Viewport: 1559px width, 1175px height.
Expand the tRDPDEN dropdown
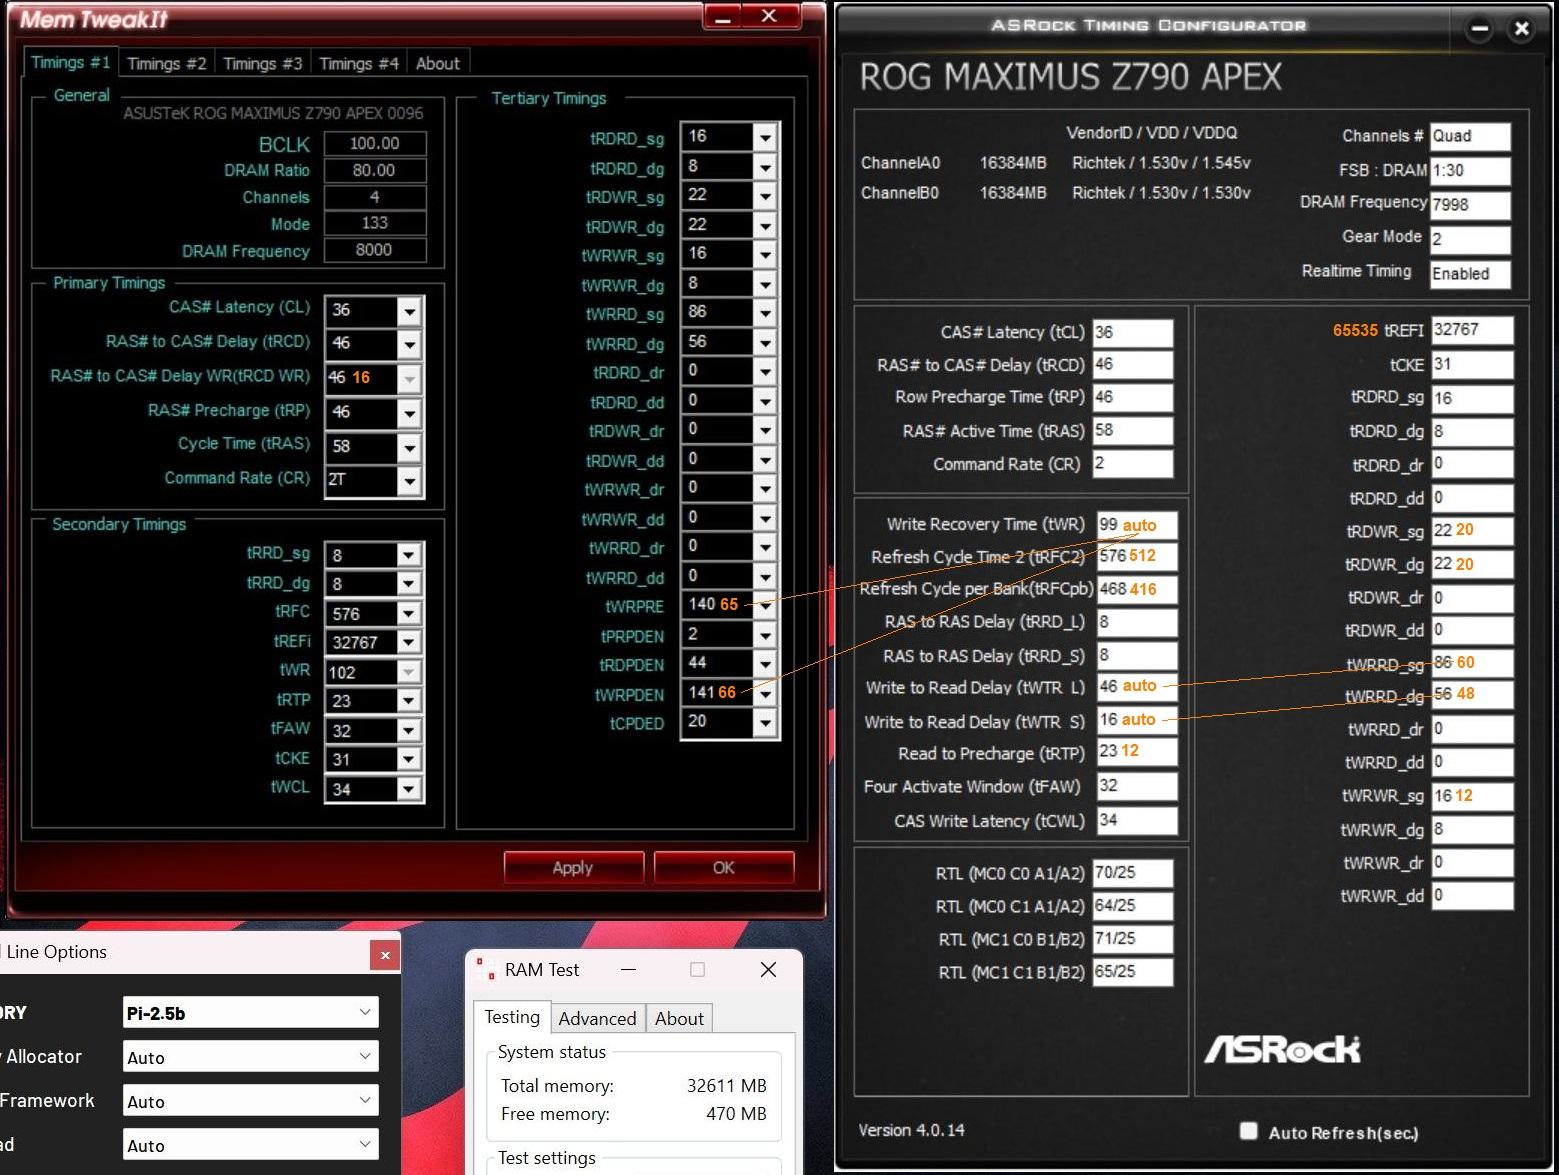765,664
